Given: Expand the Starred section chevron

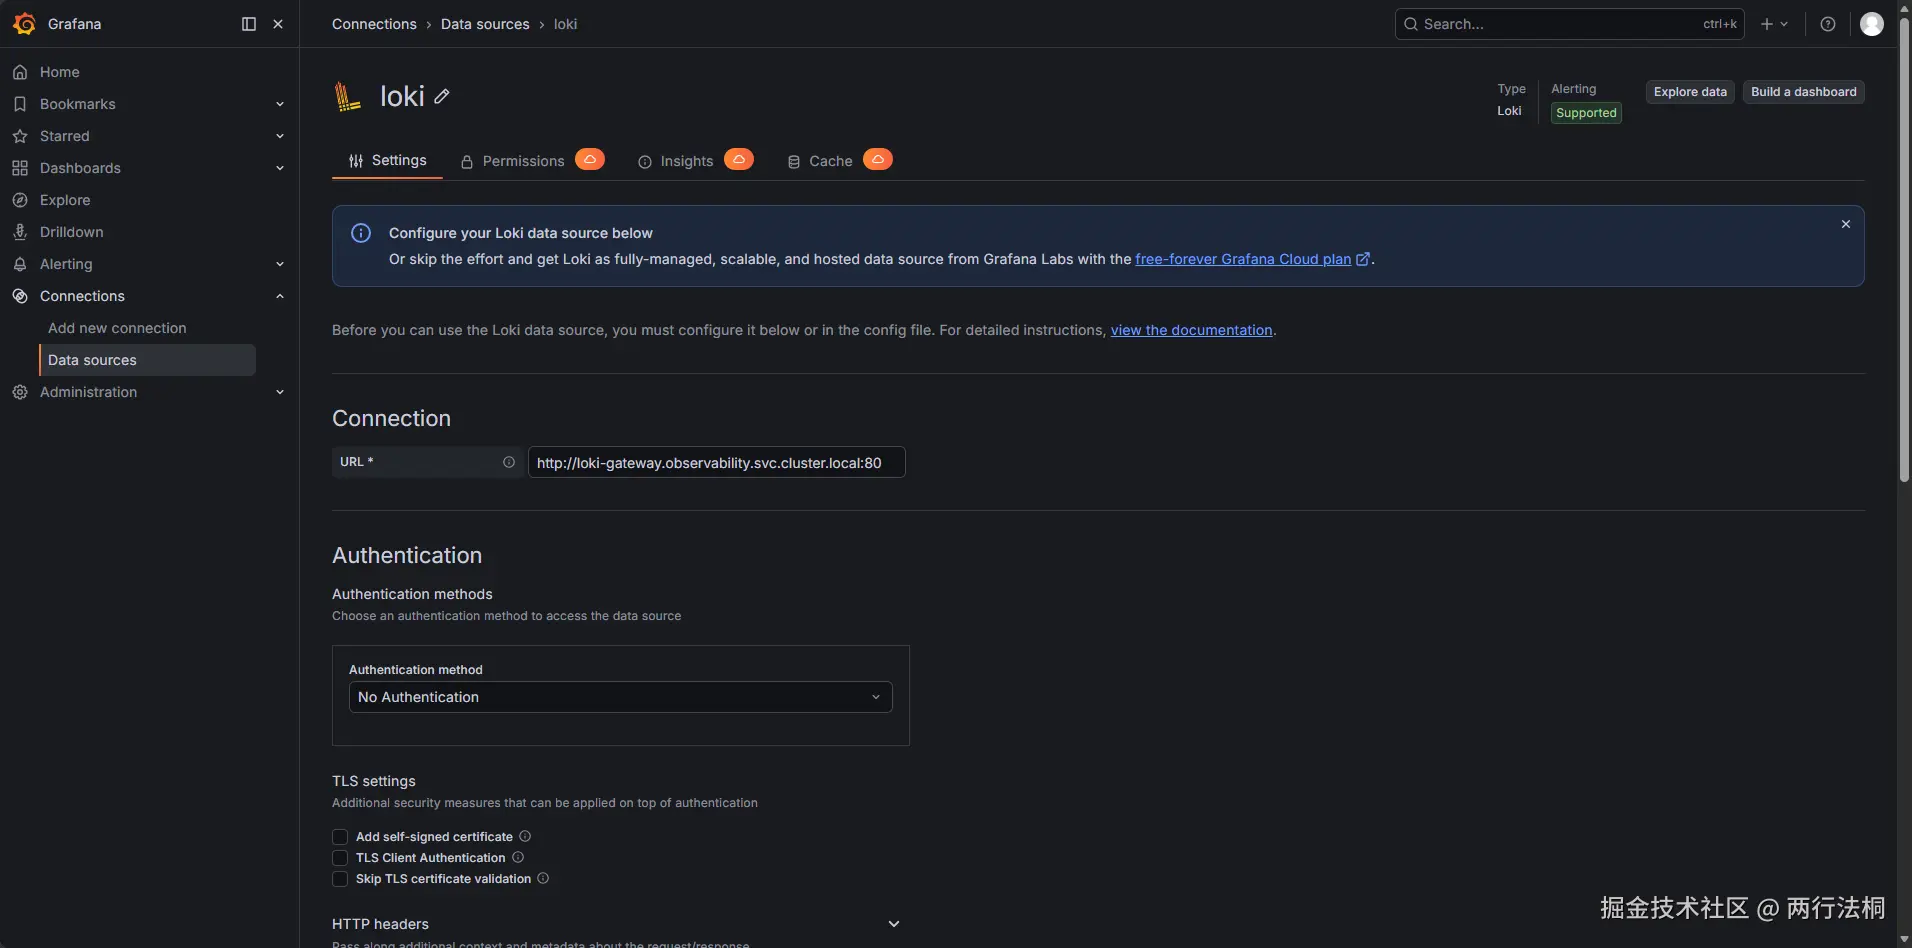Looking at the screenshot, I should pos(280,136).
